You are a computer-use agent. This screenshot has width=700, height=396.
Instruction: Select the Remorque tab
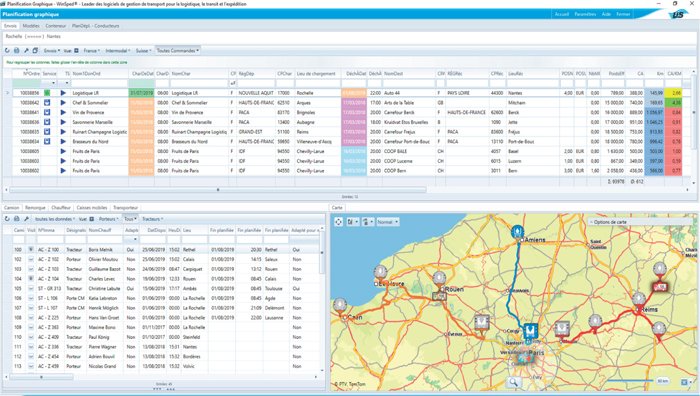click(35, 208)
